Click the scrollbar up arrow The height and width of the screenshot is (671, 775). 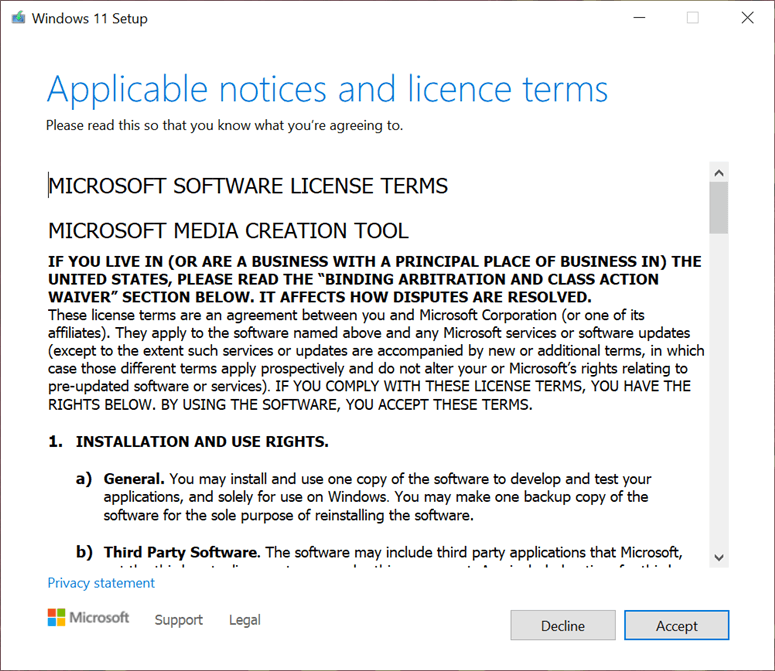pos(719,172)
